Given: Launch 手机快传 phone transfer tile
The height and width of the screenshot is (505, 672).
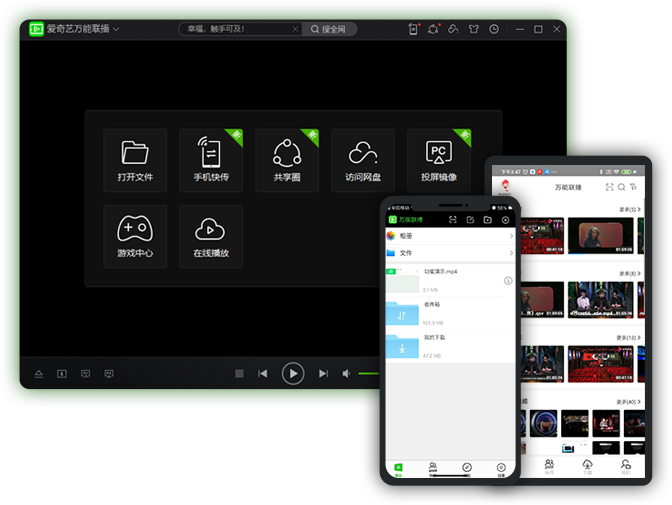Looking at the screenshot, I should 211,160.
